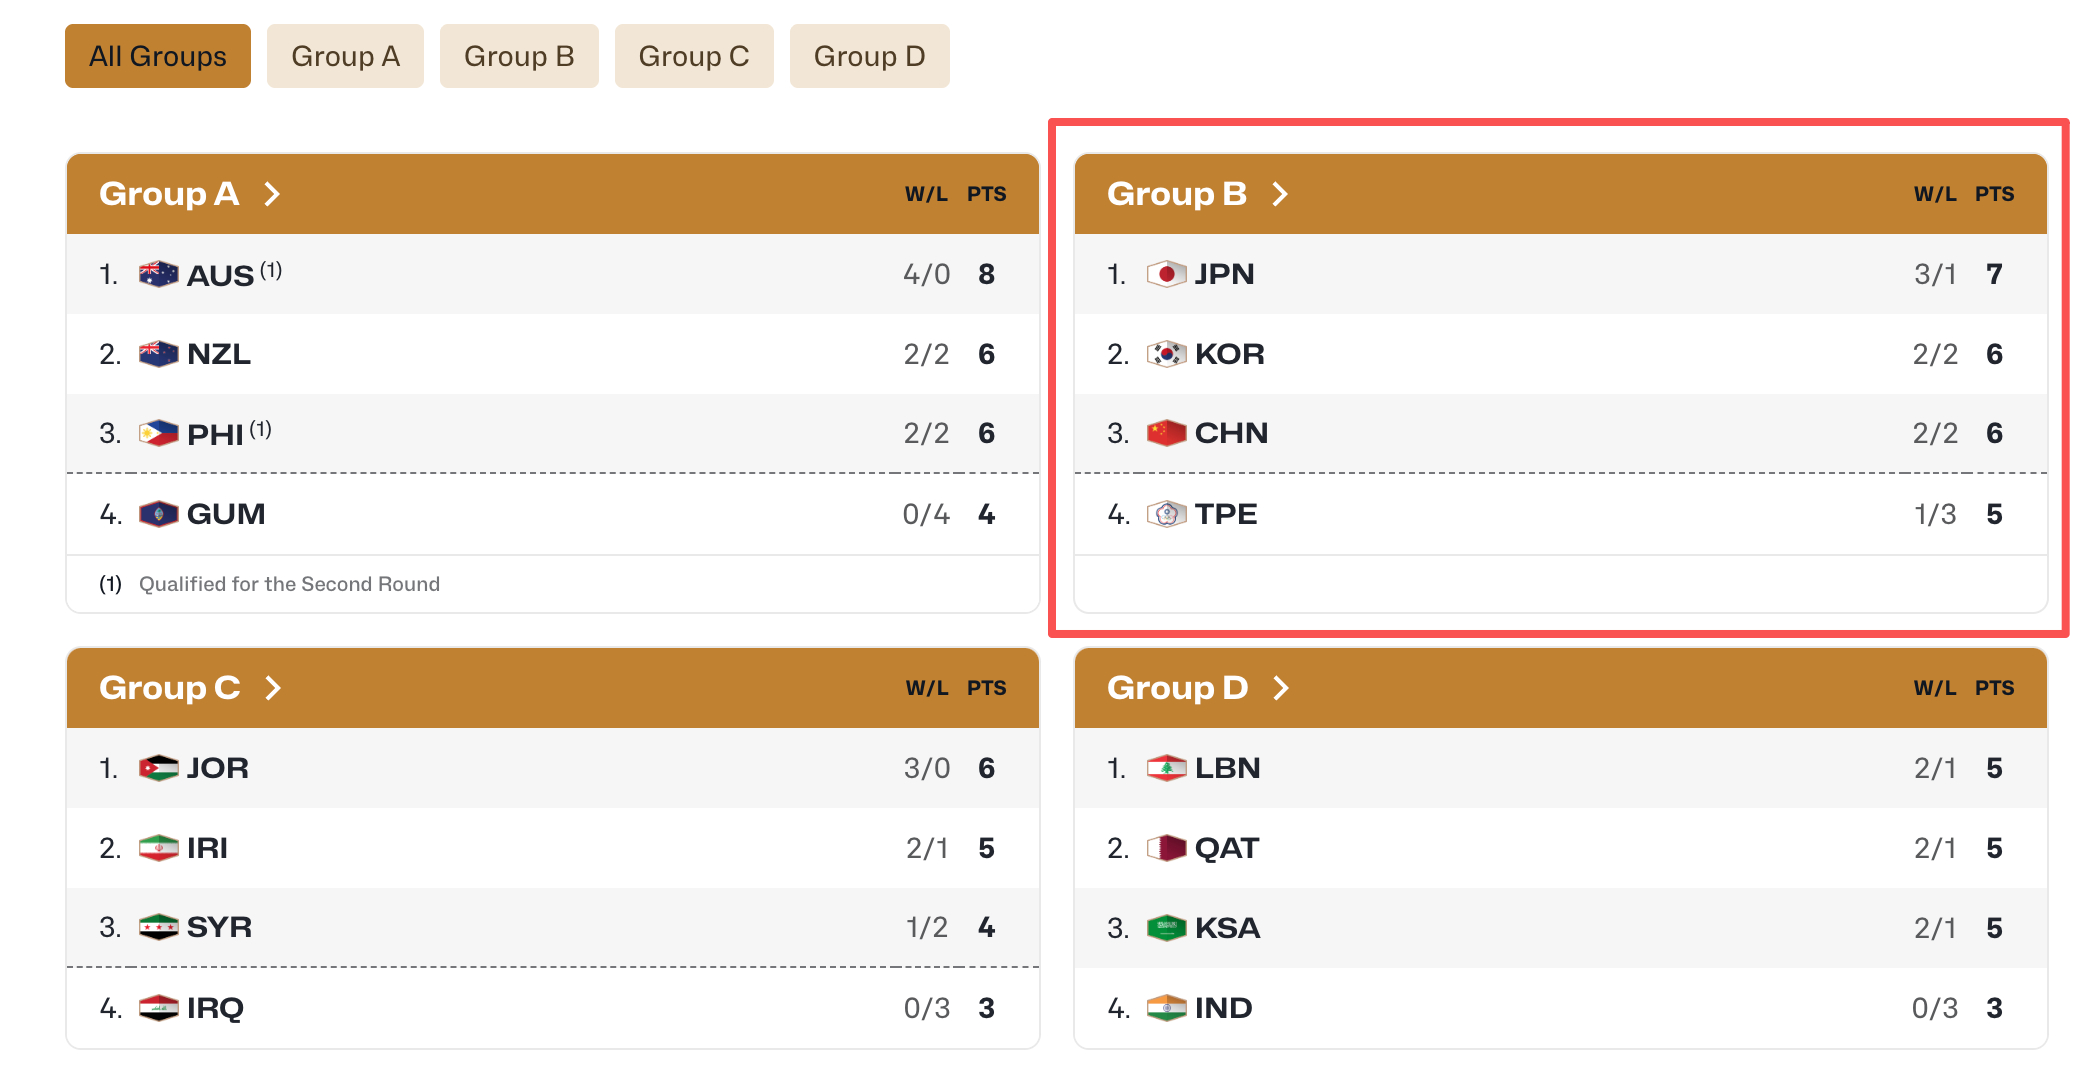Image resolution: width=2082 pixels, height=1092 pixels.
Task: Select the All Groups tab
Action: click(x=158, y=56)
